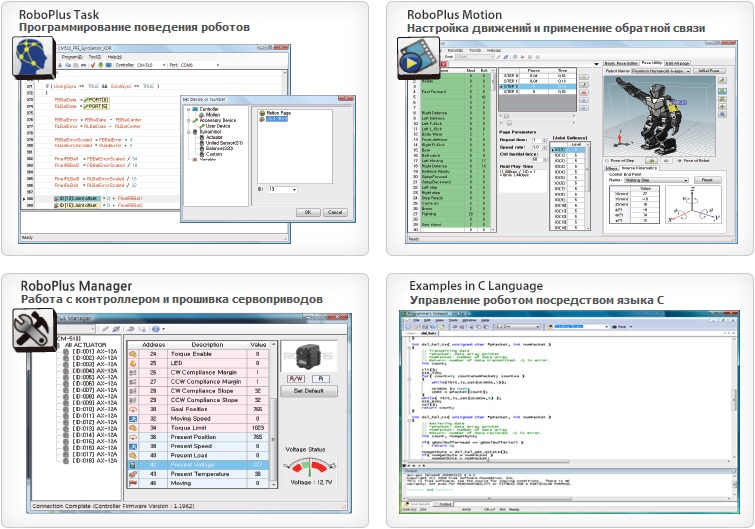Viewport: 755px width, 529px height.
Task: Click the Voltage Status gauge
Action: tap(310, 466)
